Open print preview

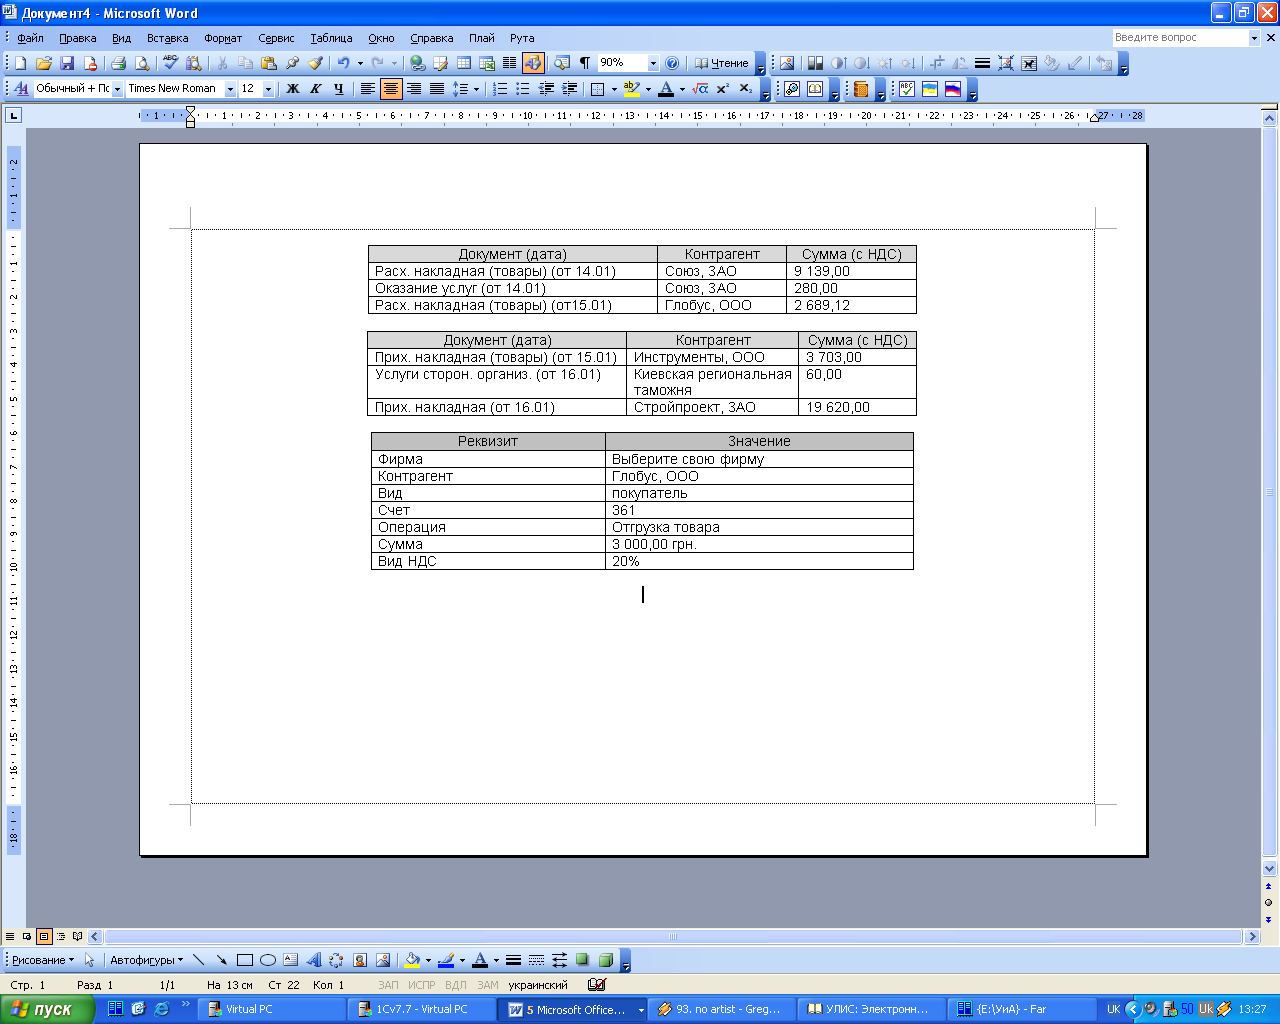pyautogui.click(x=142, y=63)
